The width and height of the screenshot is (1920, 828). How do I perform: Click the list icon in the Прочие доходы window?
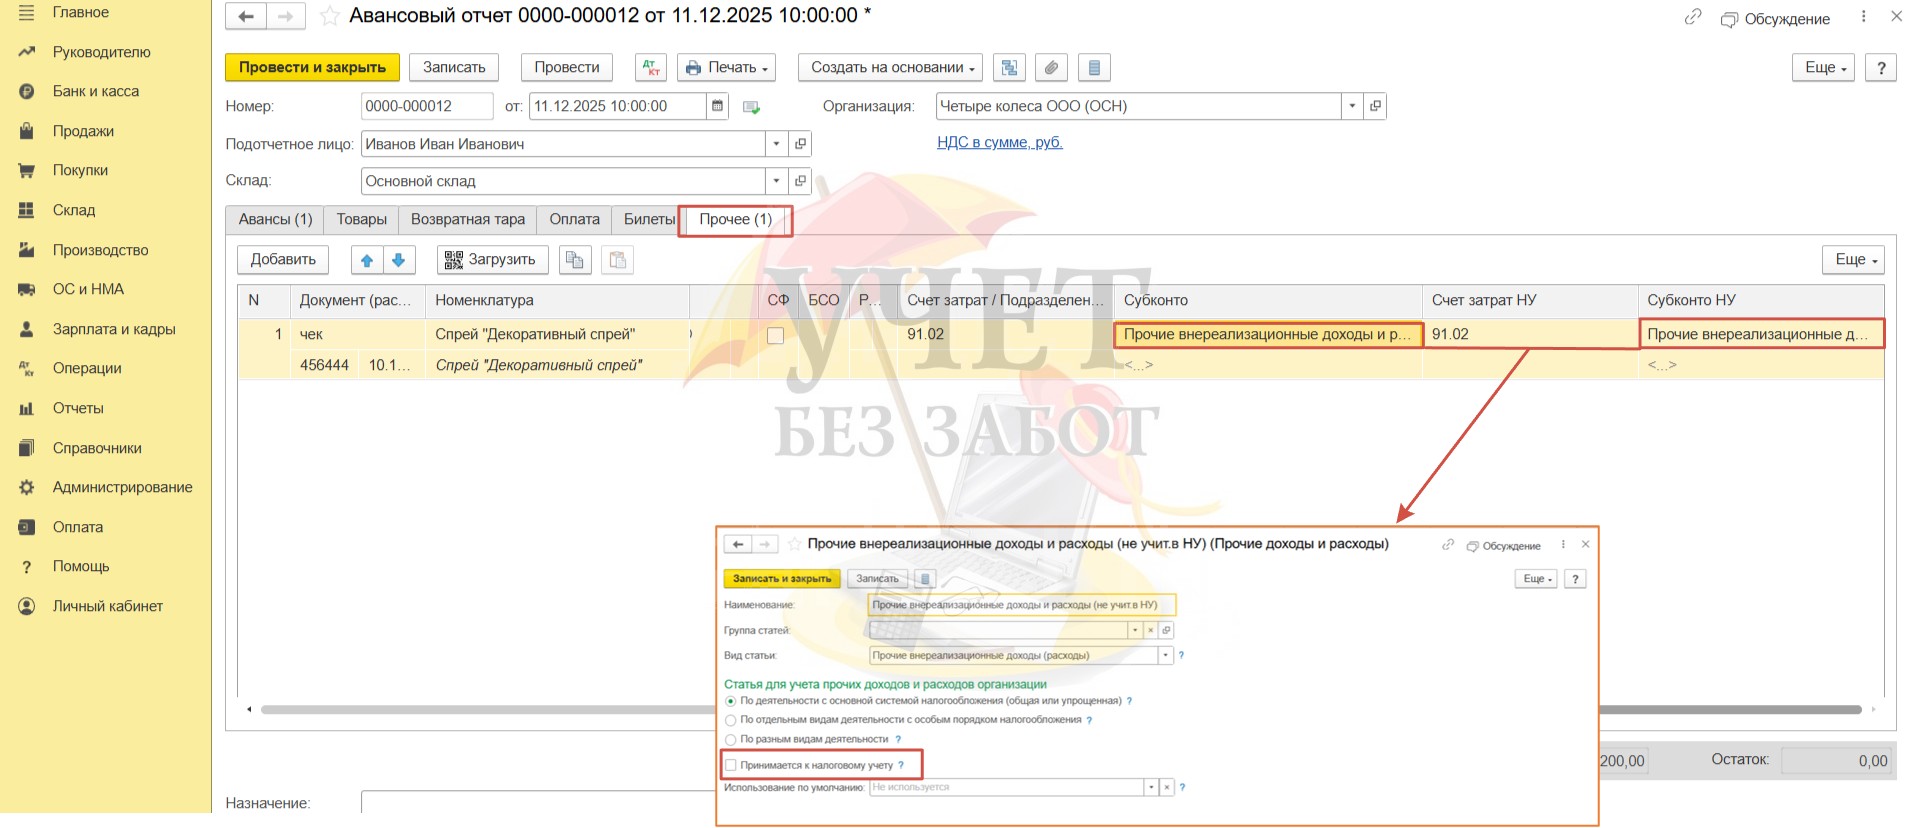point(925,579)
